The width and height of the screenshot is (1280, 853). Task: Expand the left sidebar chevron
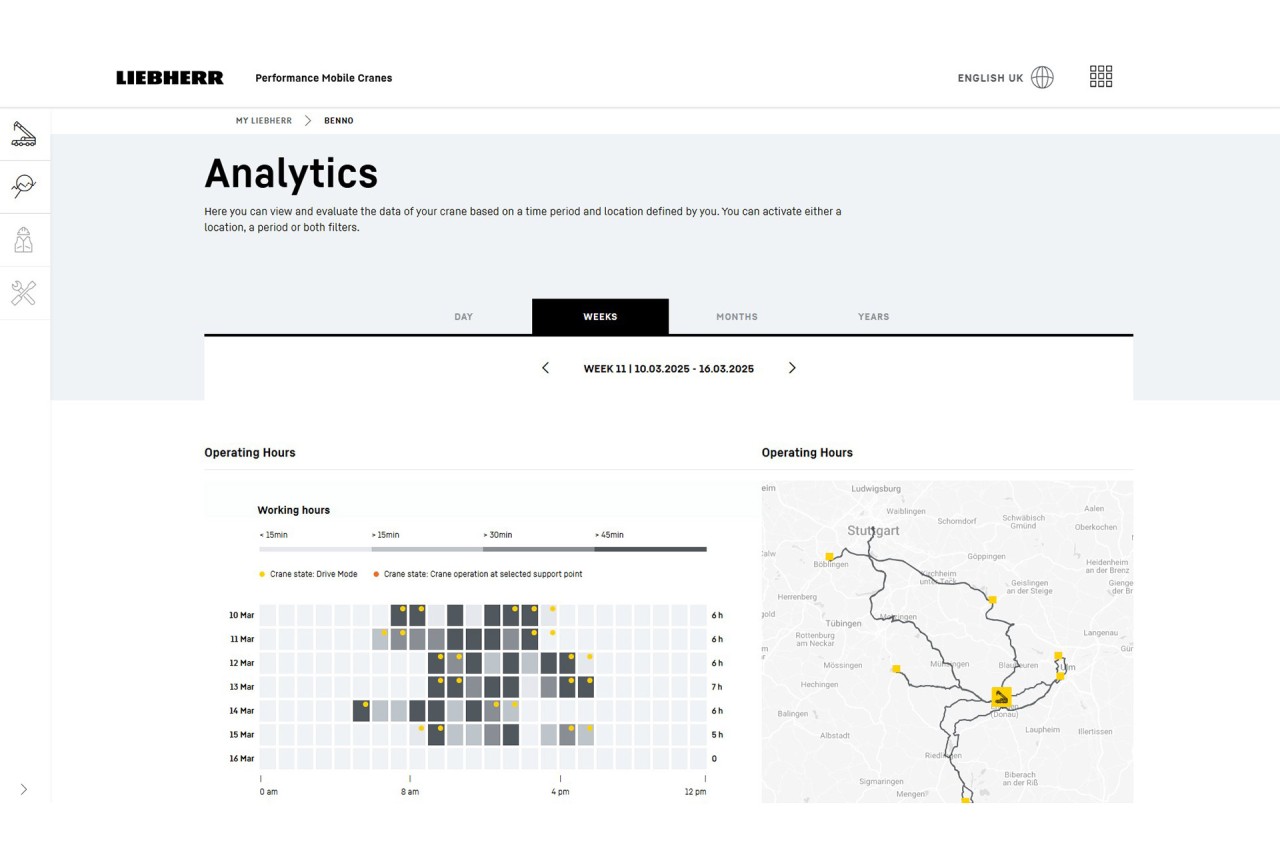pyautogui.click(x=24, y=789)
